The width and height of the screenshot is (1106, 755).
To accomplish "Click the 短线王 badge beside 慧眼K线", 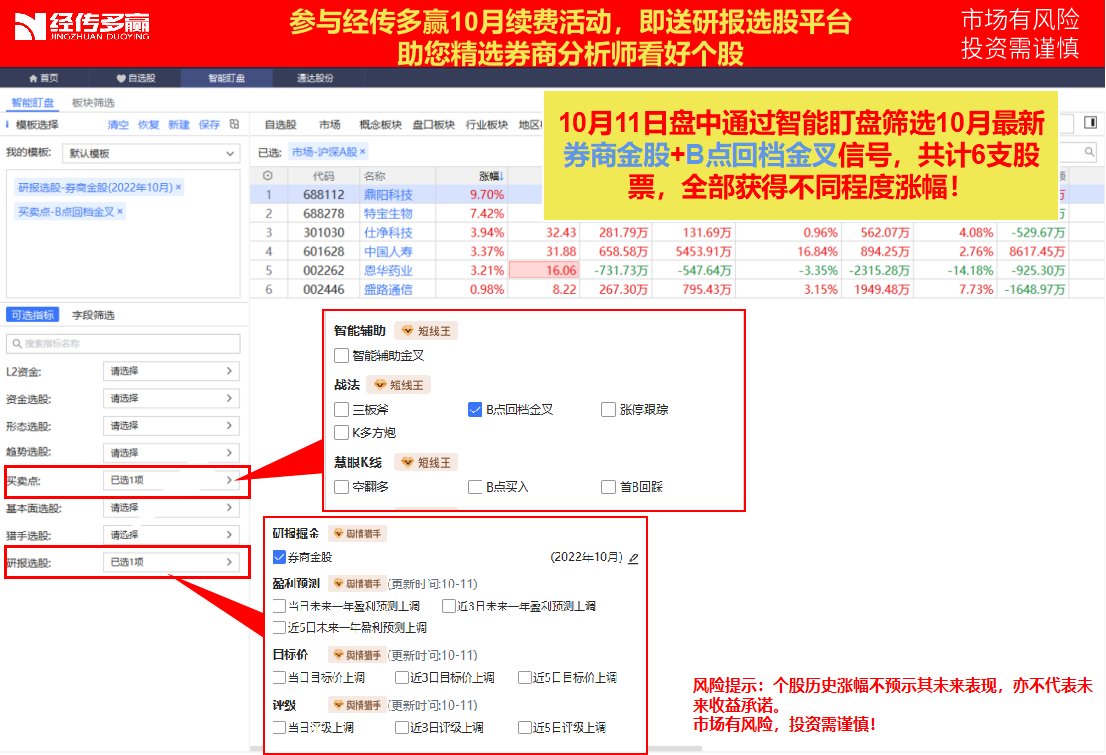I will click(426, 463).
